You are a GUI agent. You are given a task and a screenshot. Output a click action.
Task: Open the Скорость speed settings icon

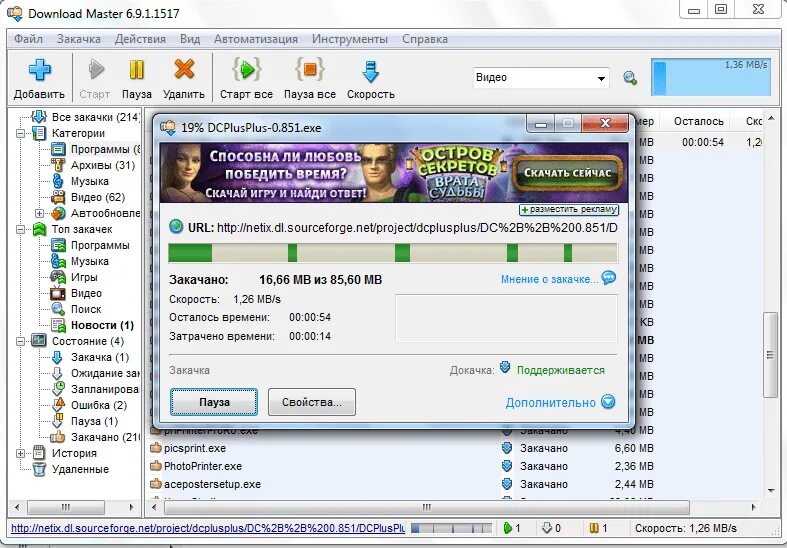pos(370,72)
